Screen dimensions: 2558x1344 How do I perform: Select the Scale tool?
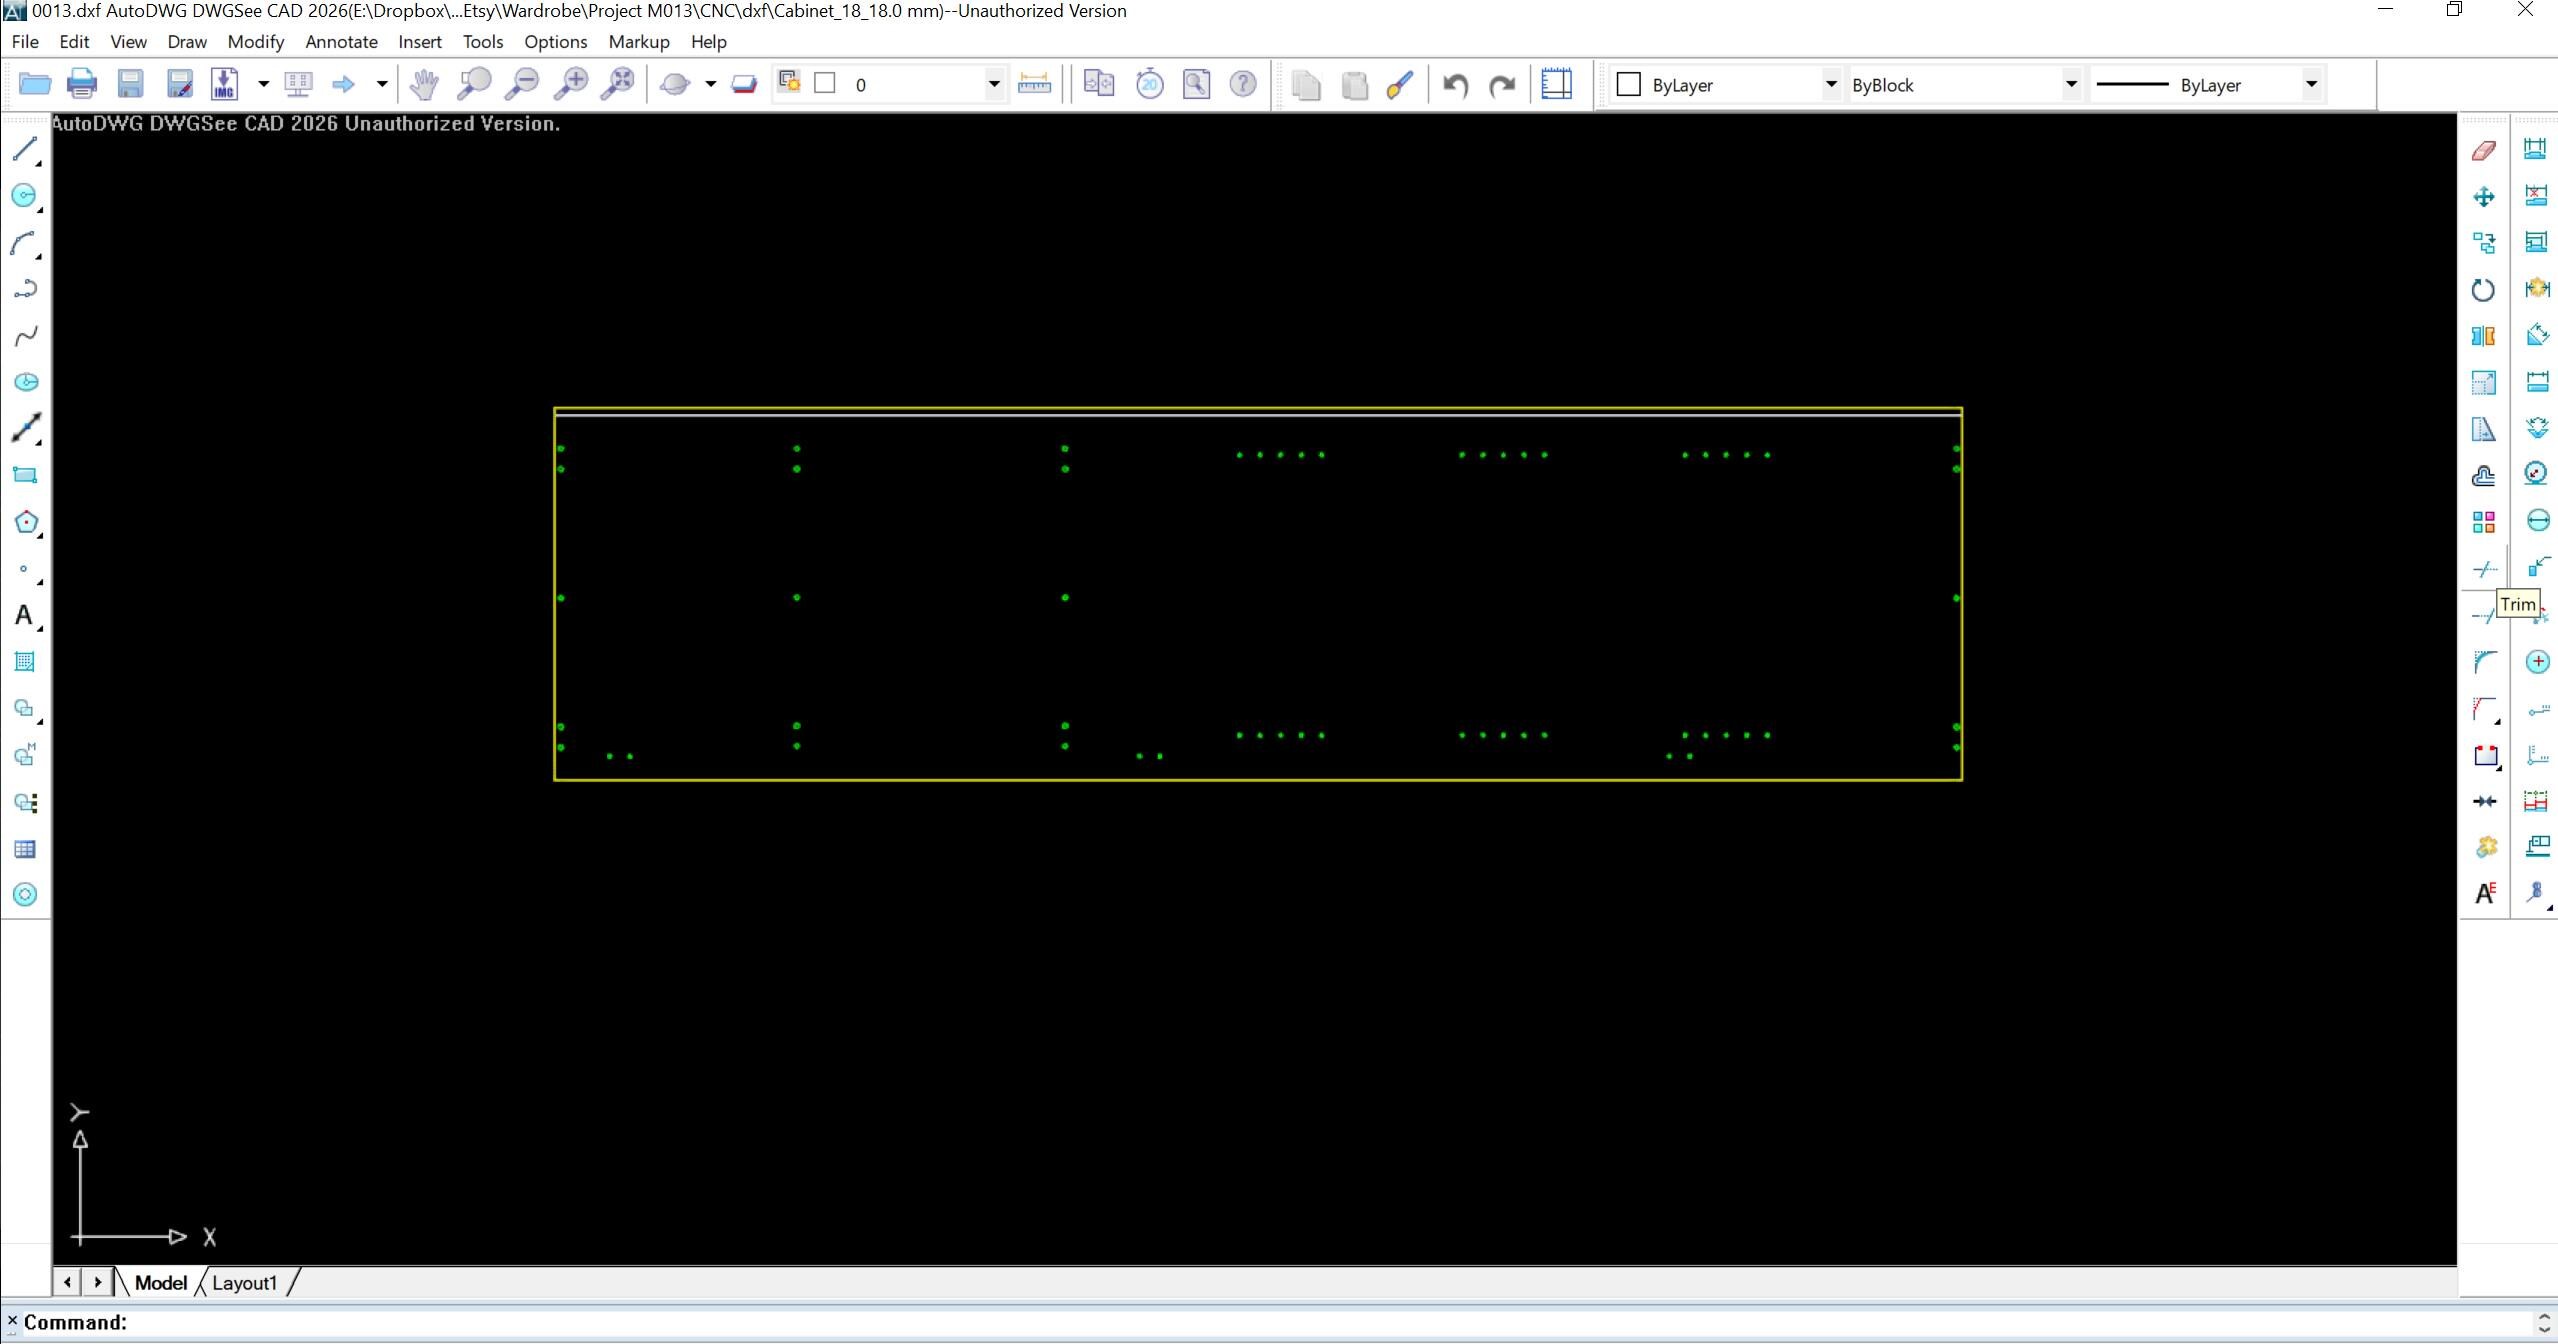pyautogui.click(x=2484, y=382)
